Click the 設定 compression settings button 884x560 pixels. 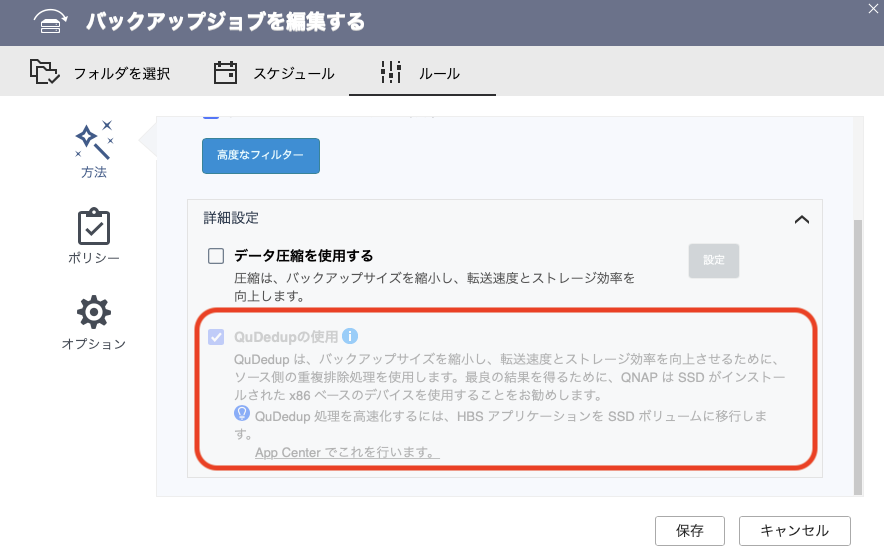pyautogui.click(x=714, y=261)
